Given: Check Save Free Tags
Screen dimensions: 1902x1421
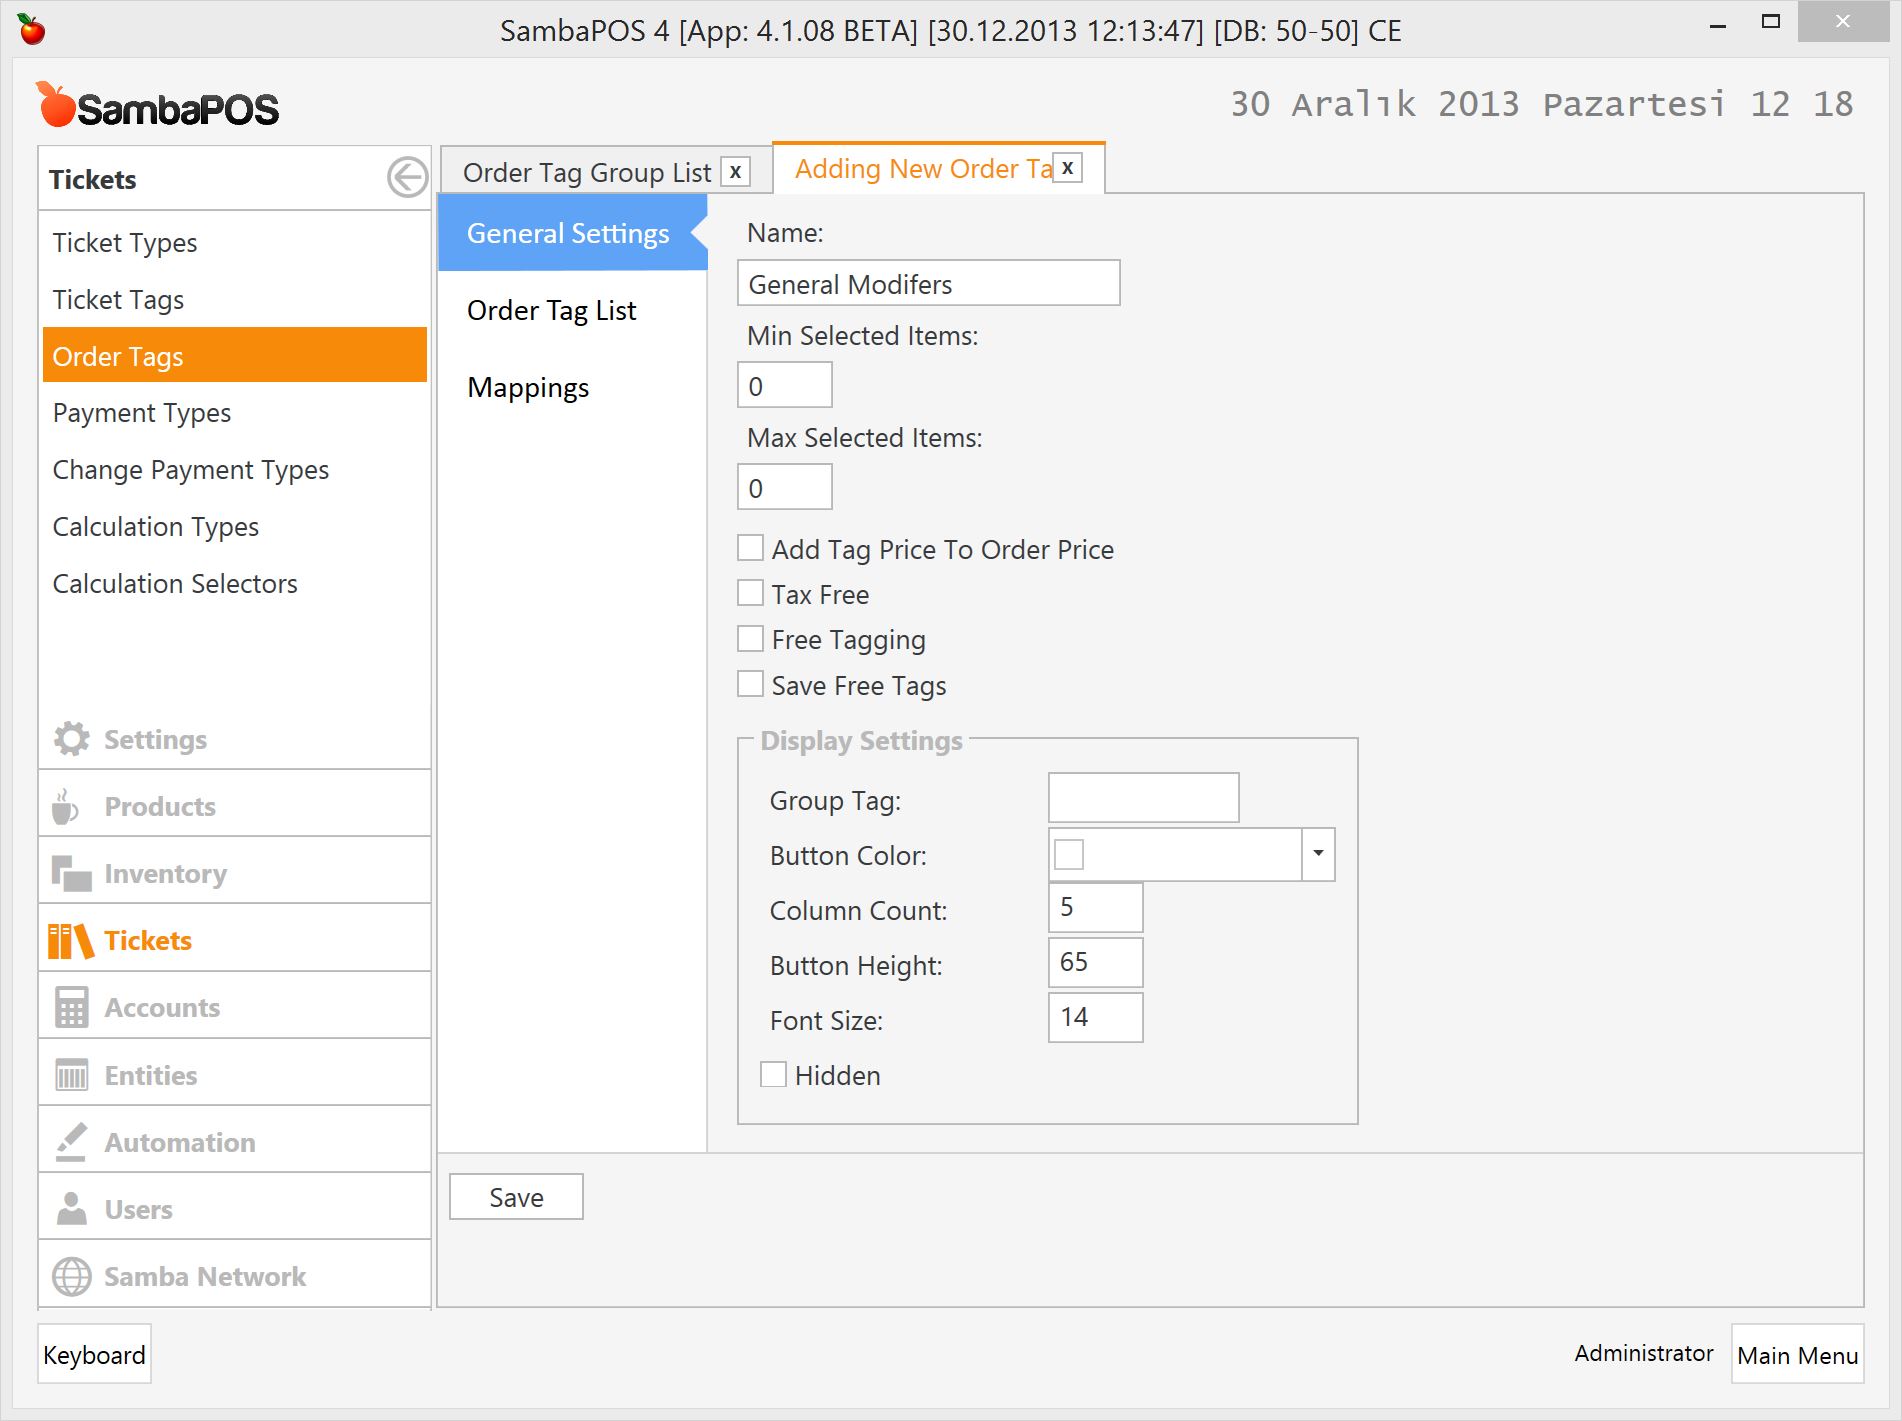Looking at the screenshot, I should tap(750, 684).
